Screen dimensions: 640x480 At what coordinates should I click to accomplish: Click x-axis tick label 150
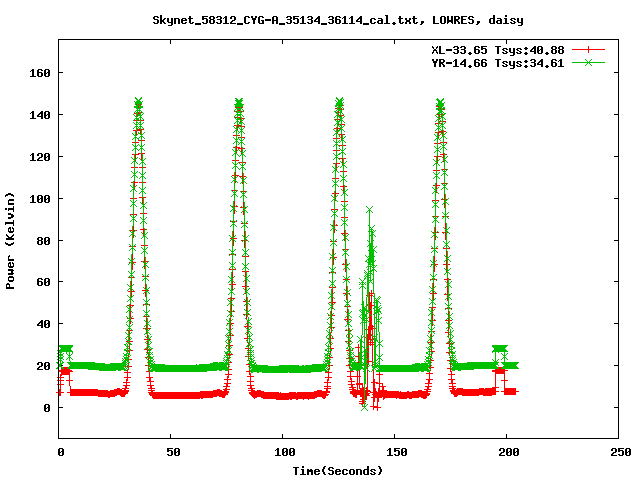click(x=397, y=452)
